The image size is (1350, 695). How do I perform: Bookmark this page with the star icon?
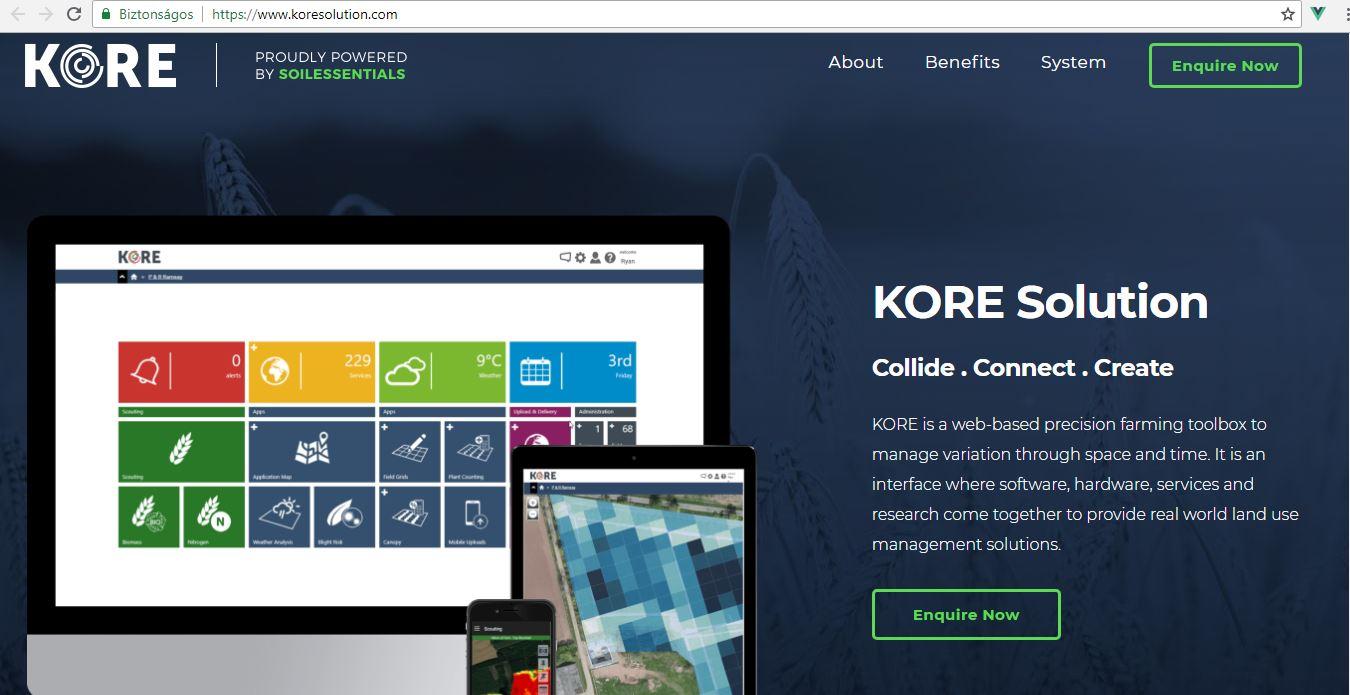point(1288,14)
